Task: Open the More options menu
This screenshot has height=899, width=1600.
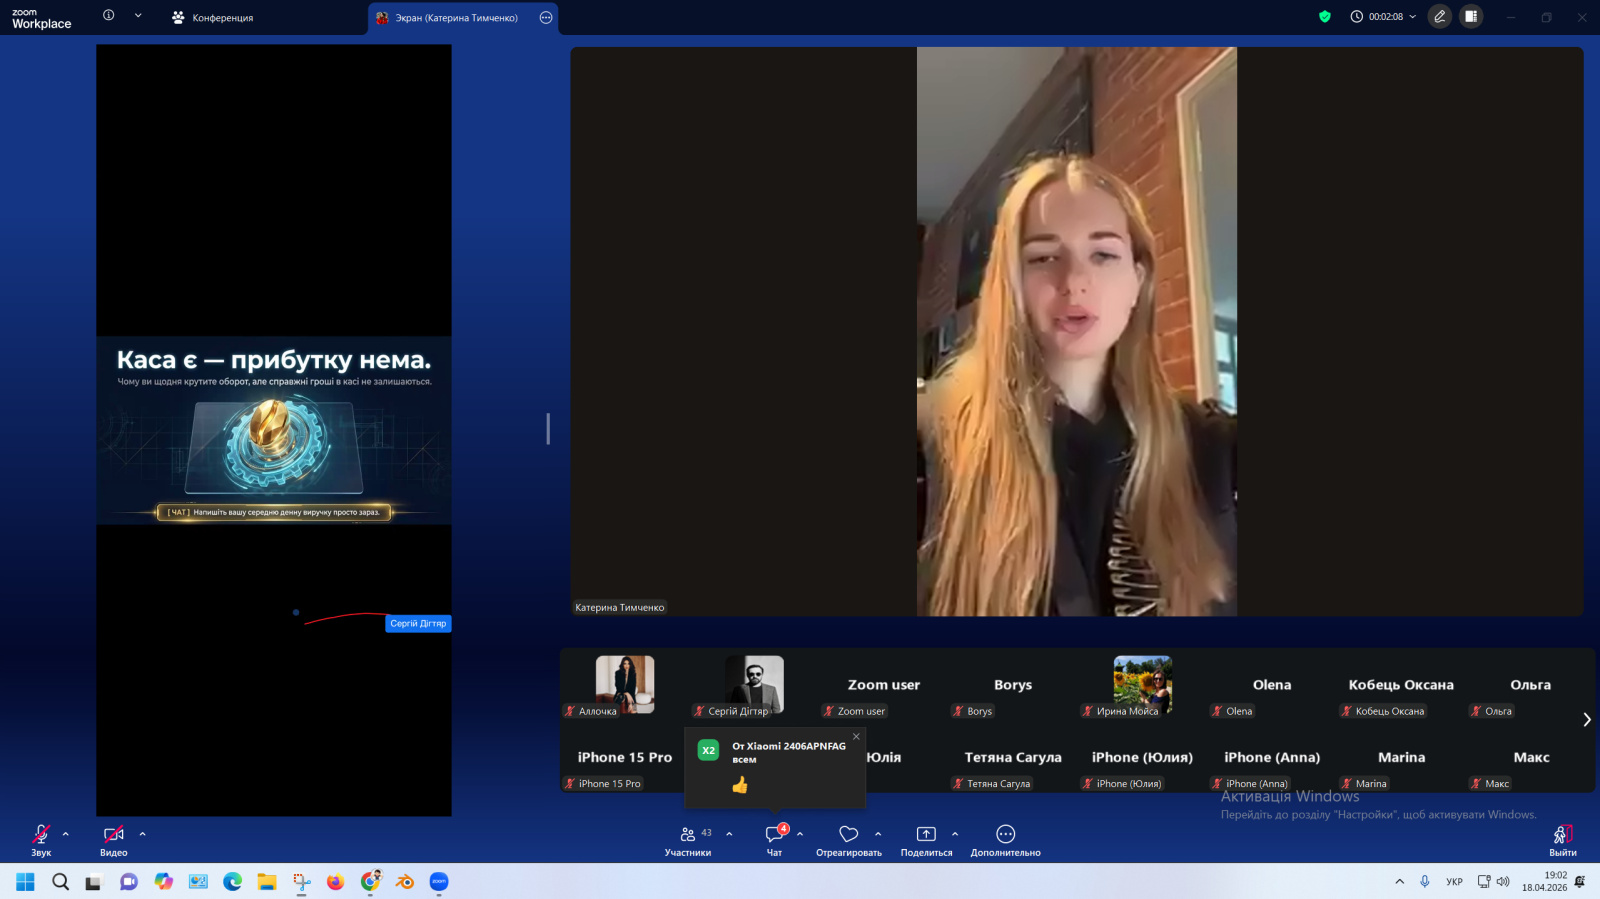Action: point(1005,840)
